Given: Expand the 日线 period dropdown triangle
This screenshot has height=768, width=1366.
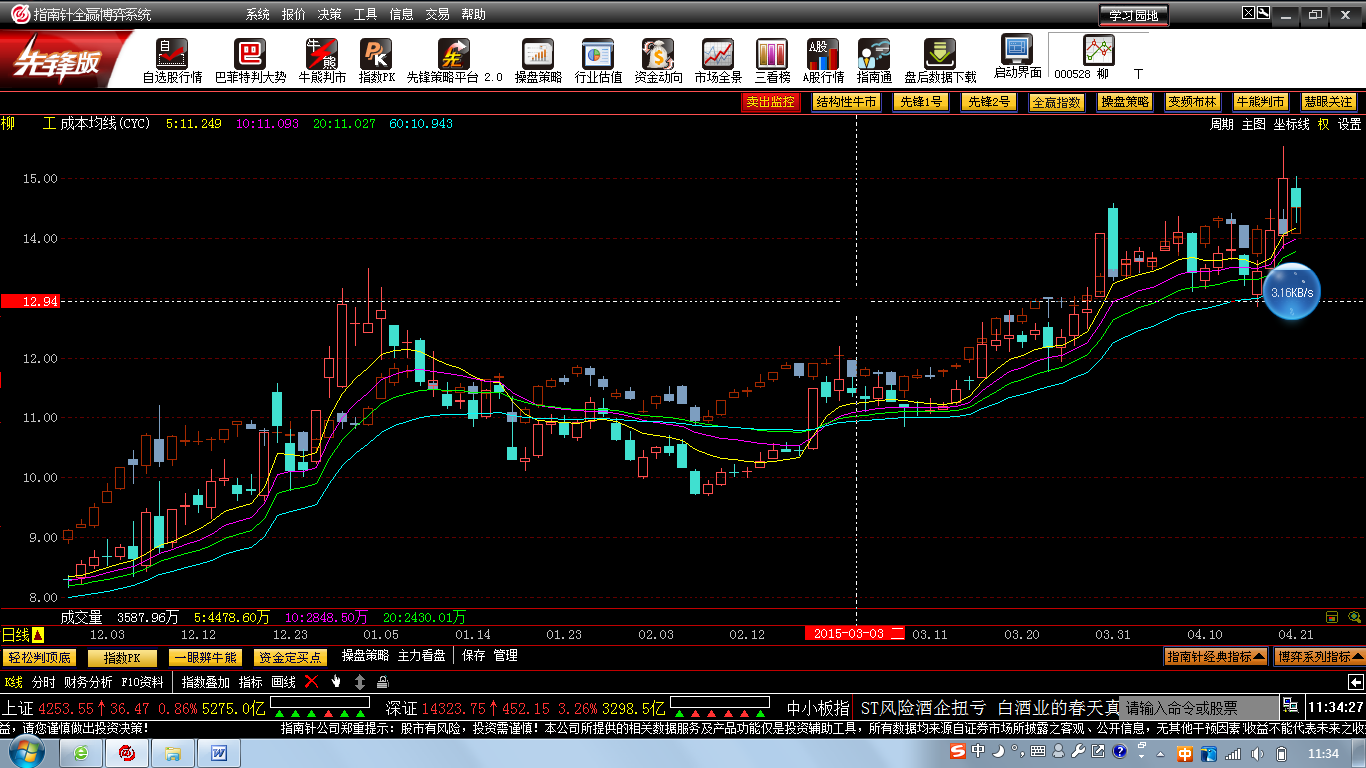Looking at the screenshot, I should pos(38,634).
